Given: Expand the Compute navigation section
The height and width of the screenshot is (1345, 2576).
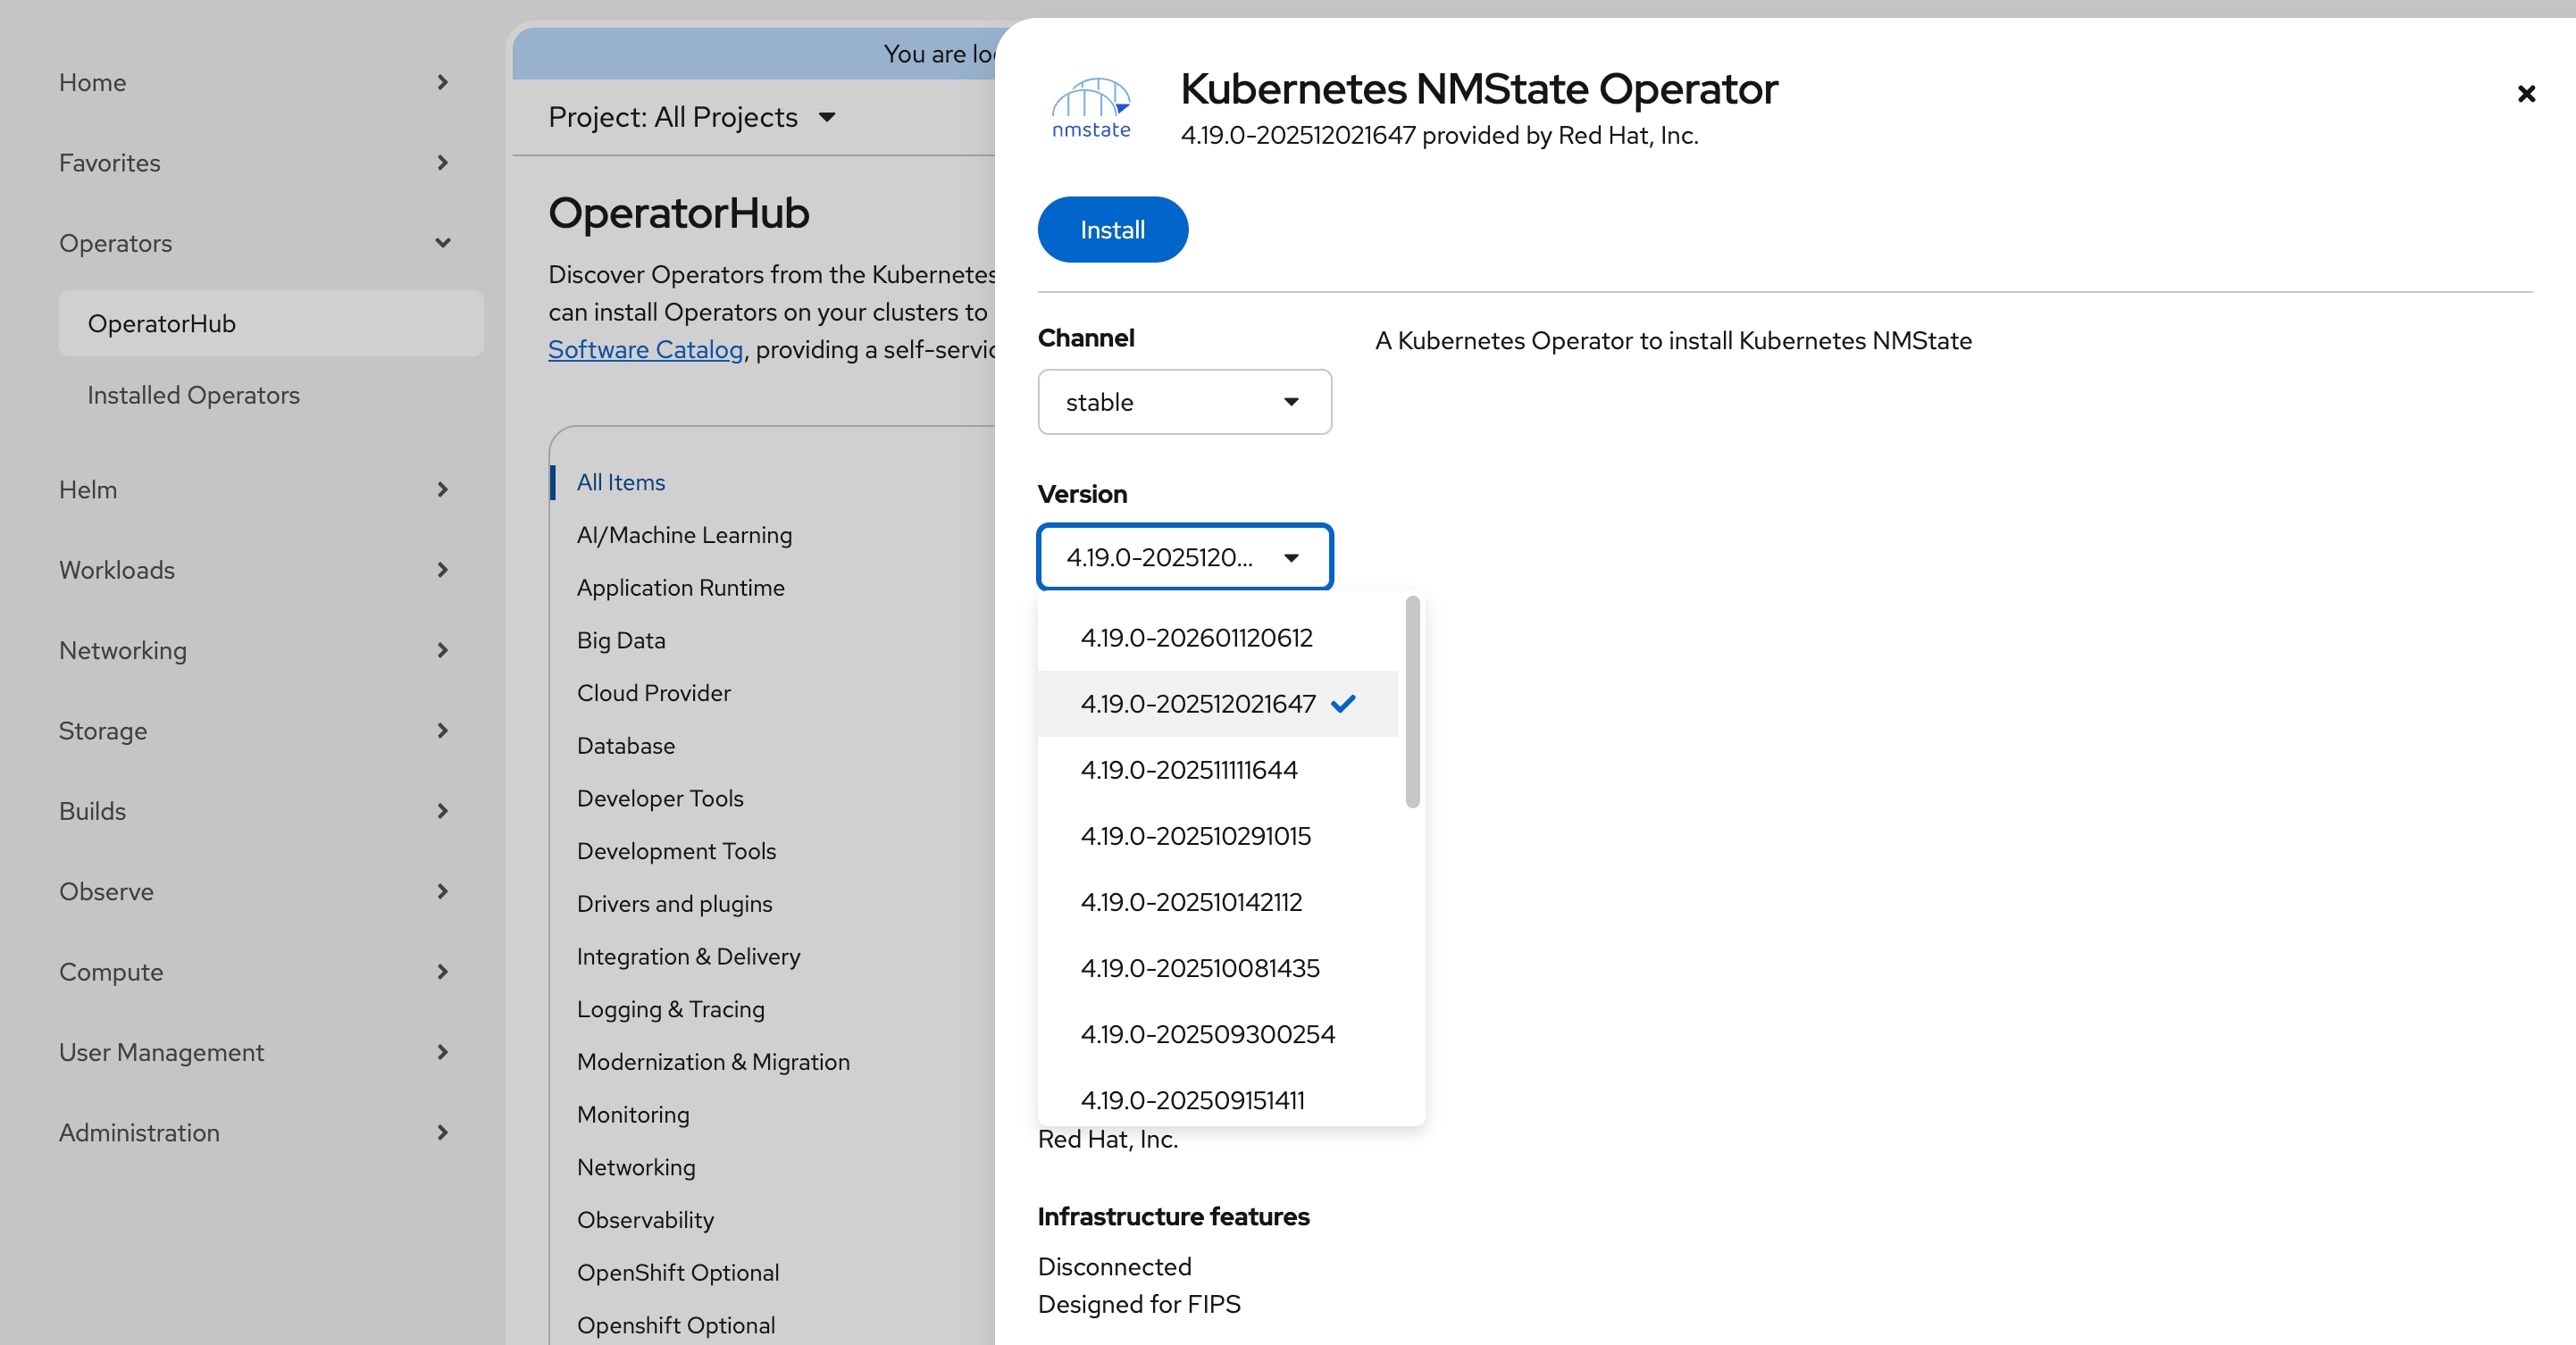Looking at the screenshot, I should [x=256, y=972].
